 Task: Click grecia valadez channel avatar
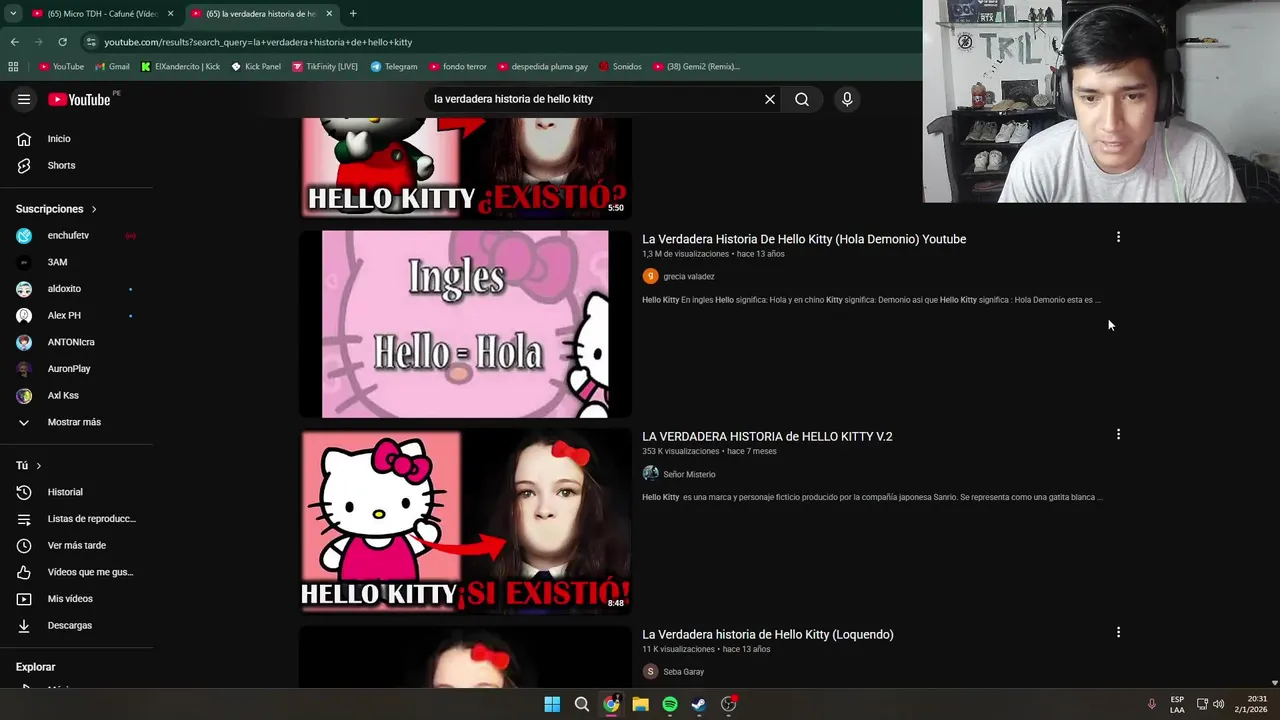pyautogui.click(x=650, y=276)
